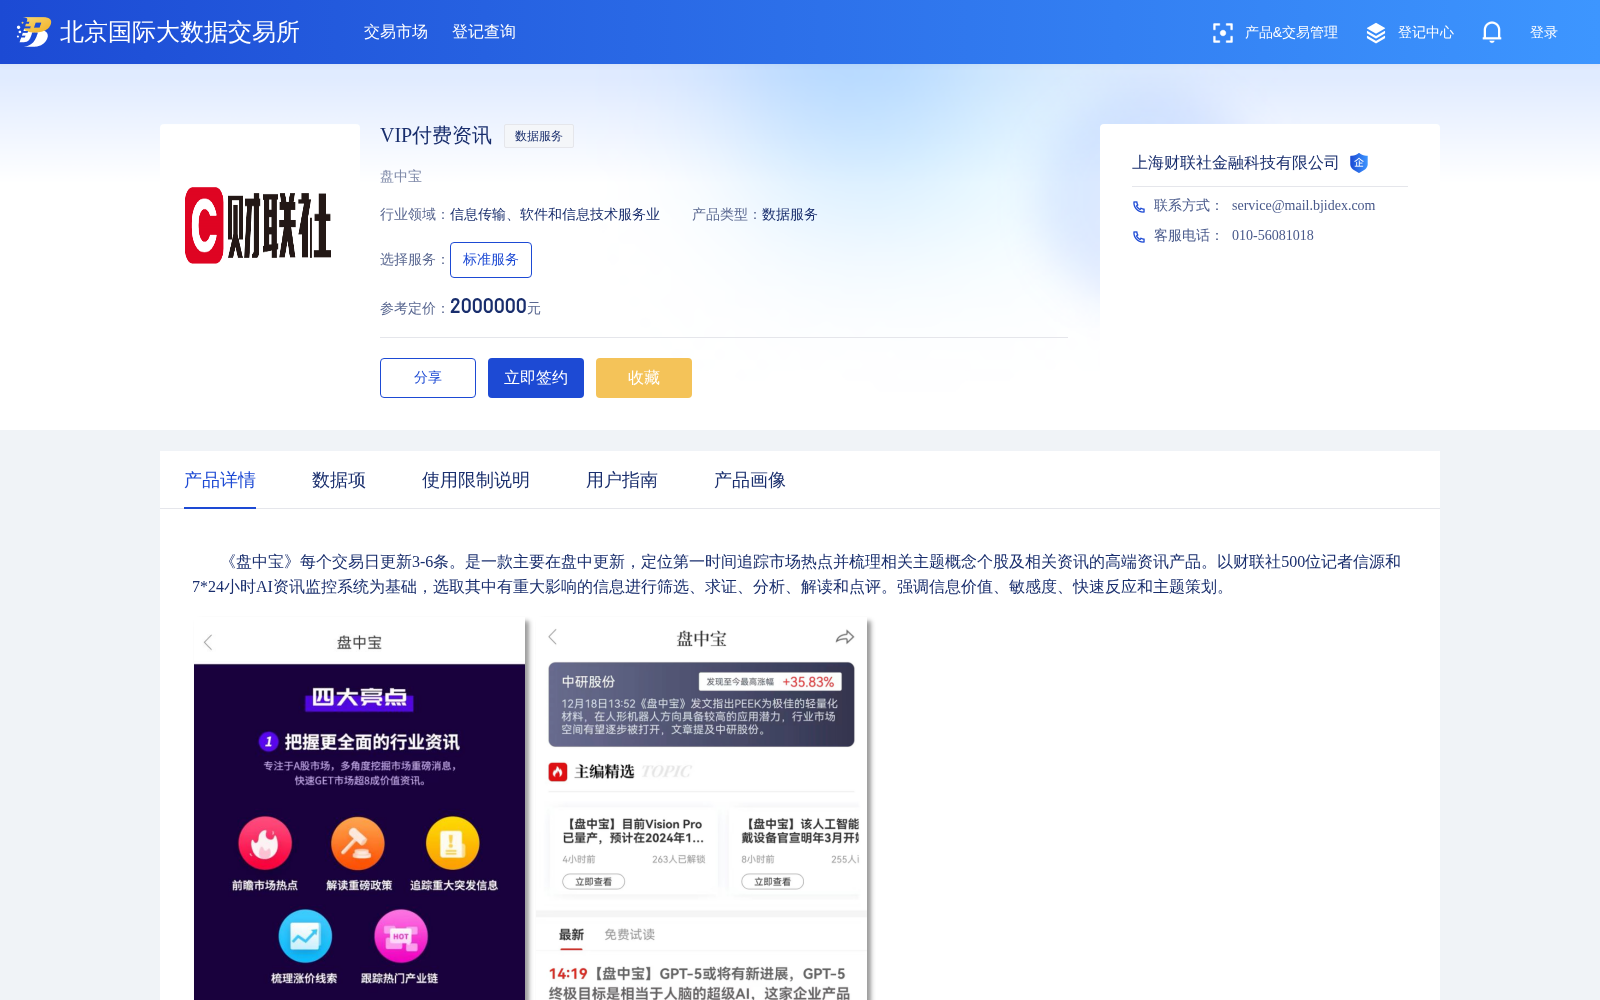Switch to 产品详情 tab
1600x1000 pixels.
tap(220, 480)
